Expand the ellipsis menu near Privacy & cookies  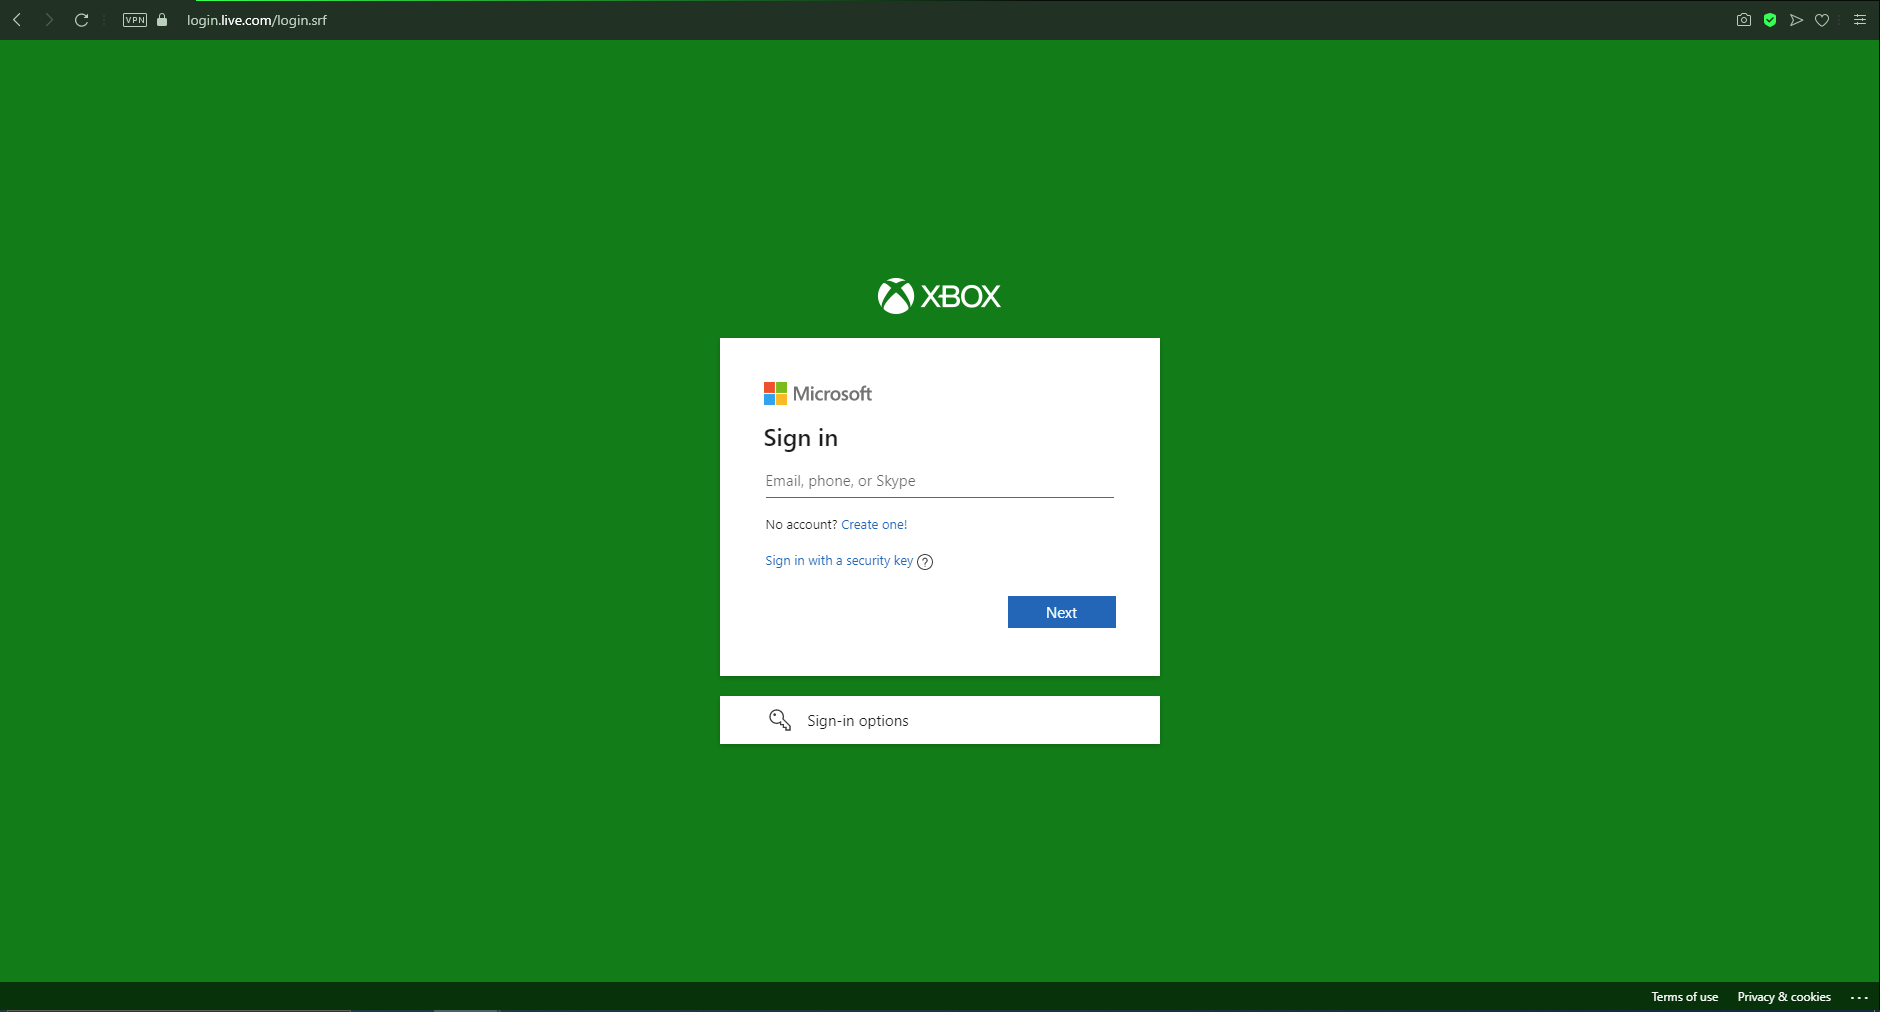[1855, 996]
